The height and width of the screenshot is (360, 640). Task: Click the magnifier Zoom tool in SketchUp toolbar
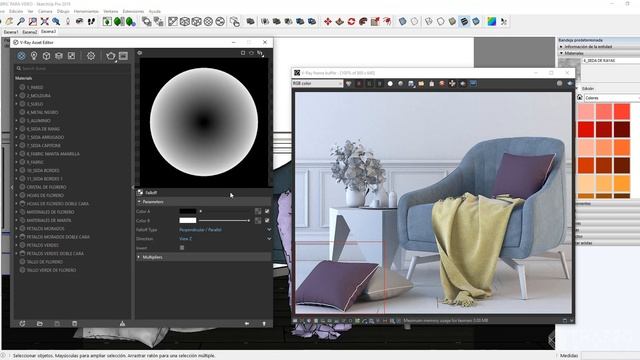(20, 22)
